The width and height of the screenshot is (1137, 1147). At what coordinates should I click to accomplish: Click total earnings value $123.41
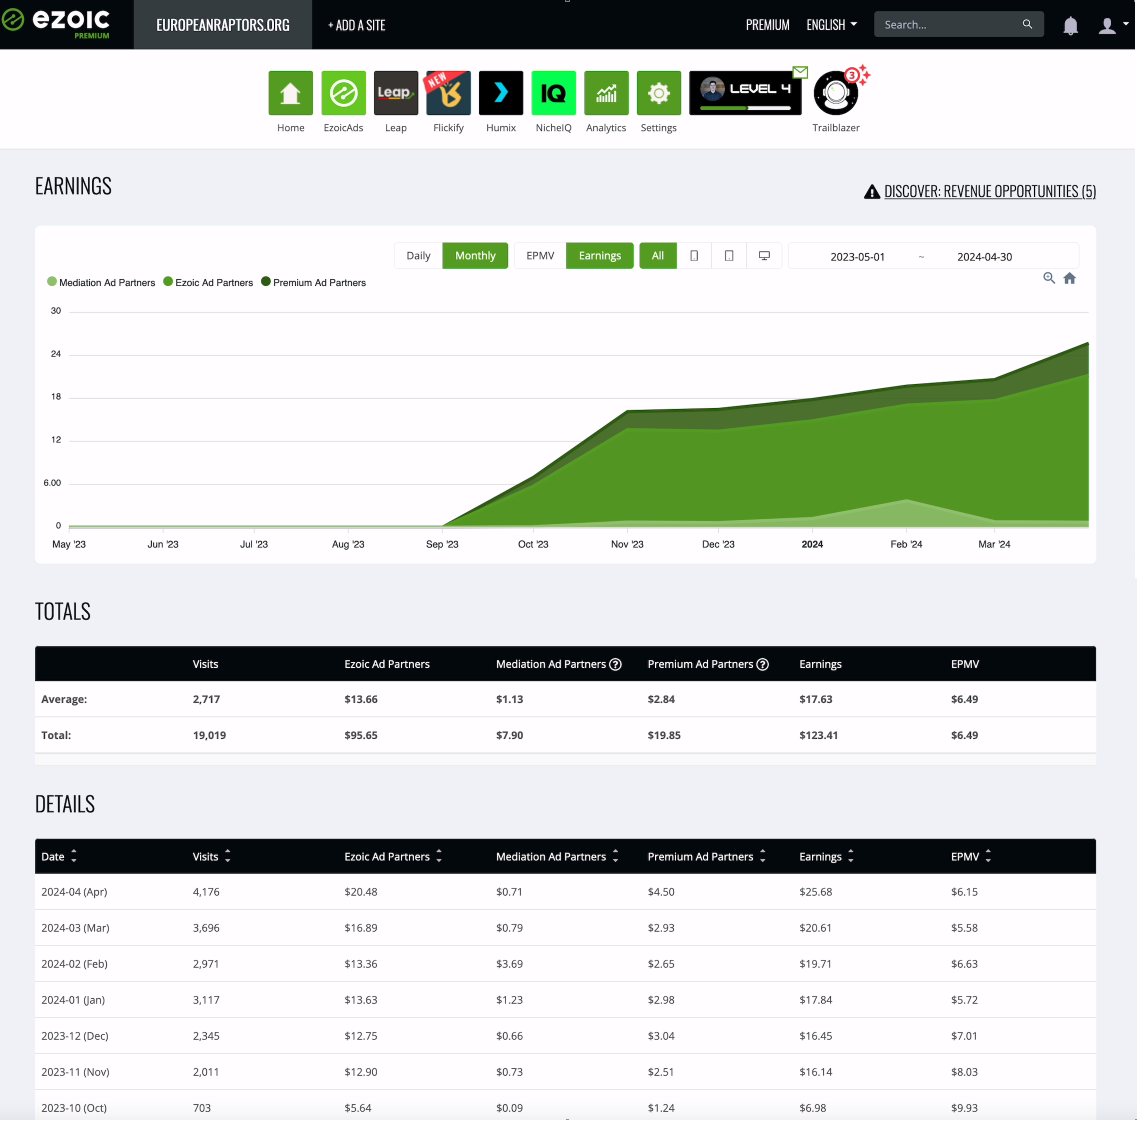[818, 735]
